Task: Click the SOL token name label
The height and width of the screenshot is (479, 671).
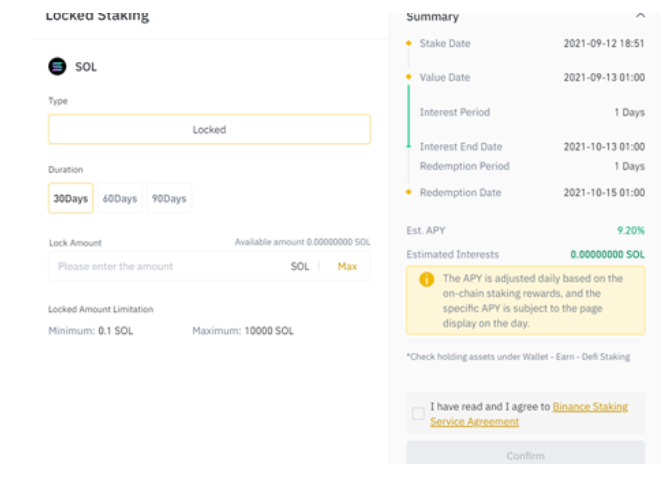Action: (86, 67)
